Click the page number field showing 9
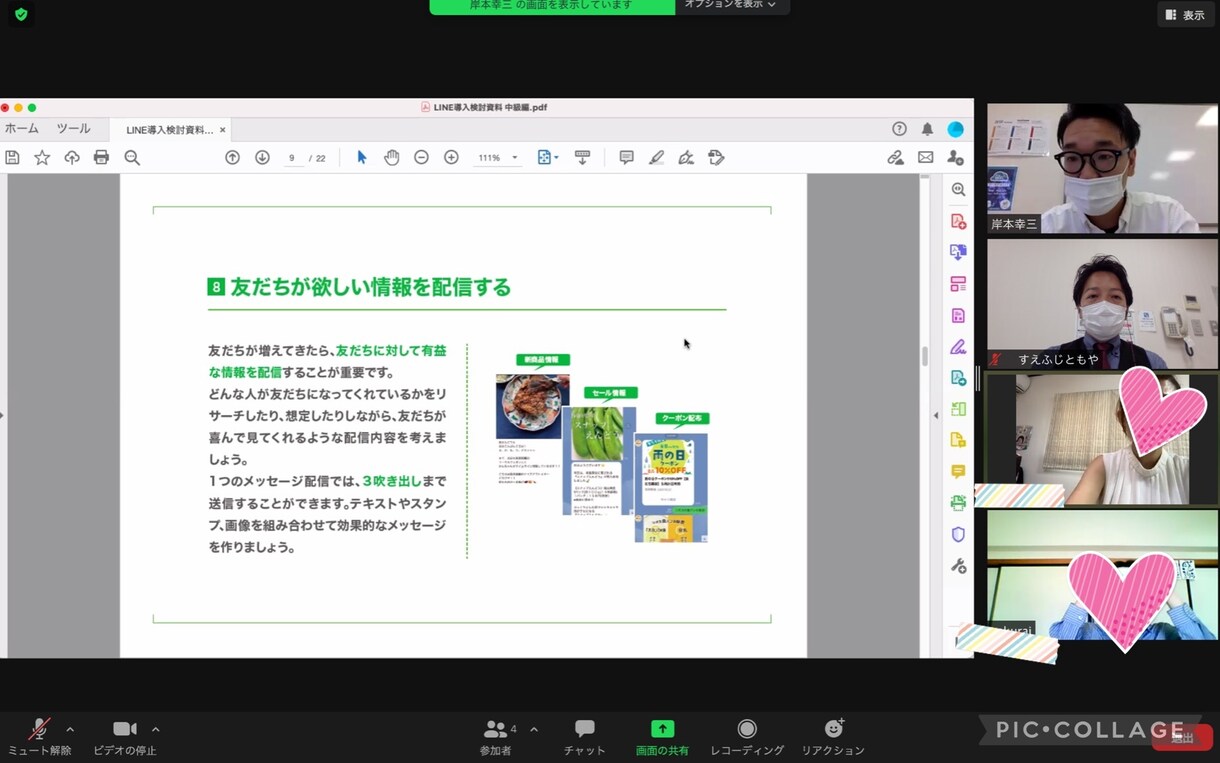 coord(292,158)
